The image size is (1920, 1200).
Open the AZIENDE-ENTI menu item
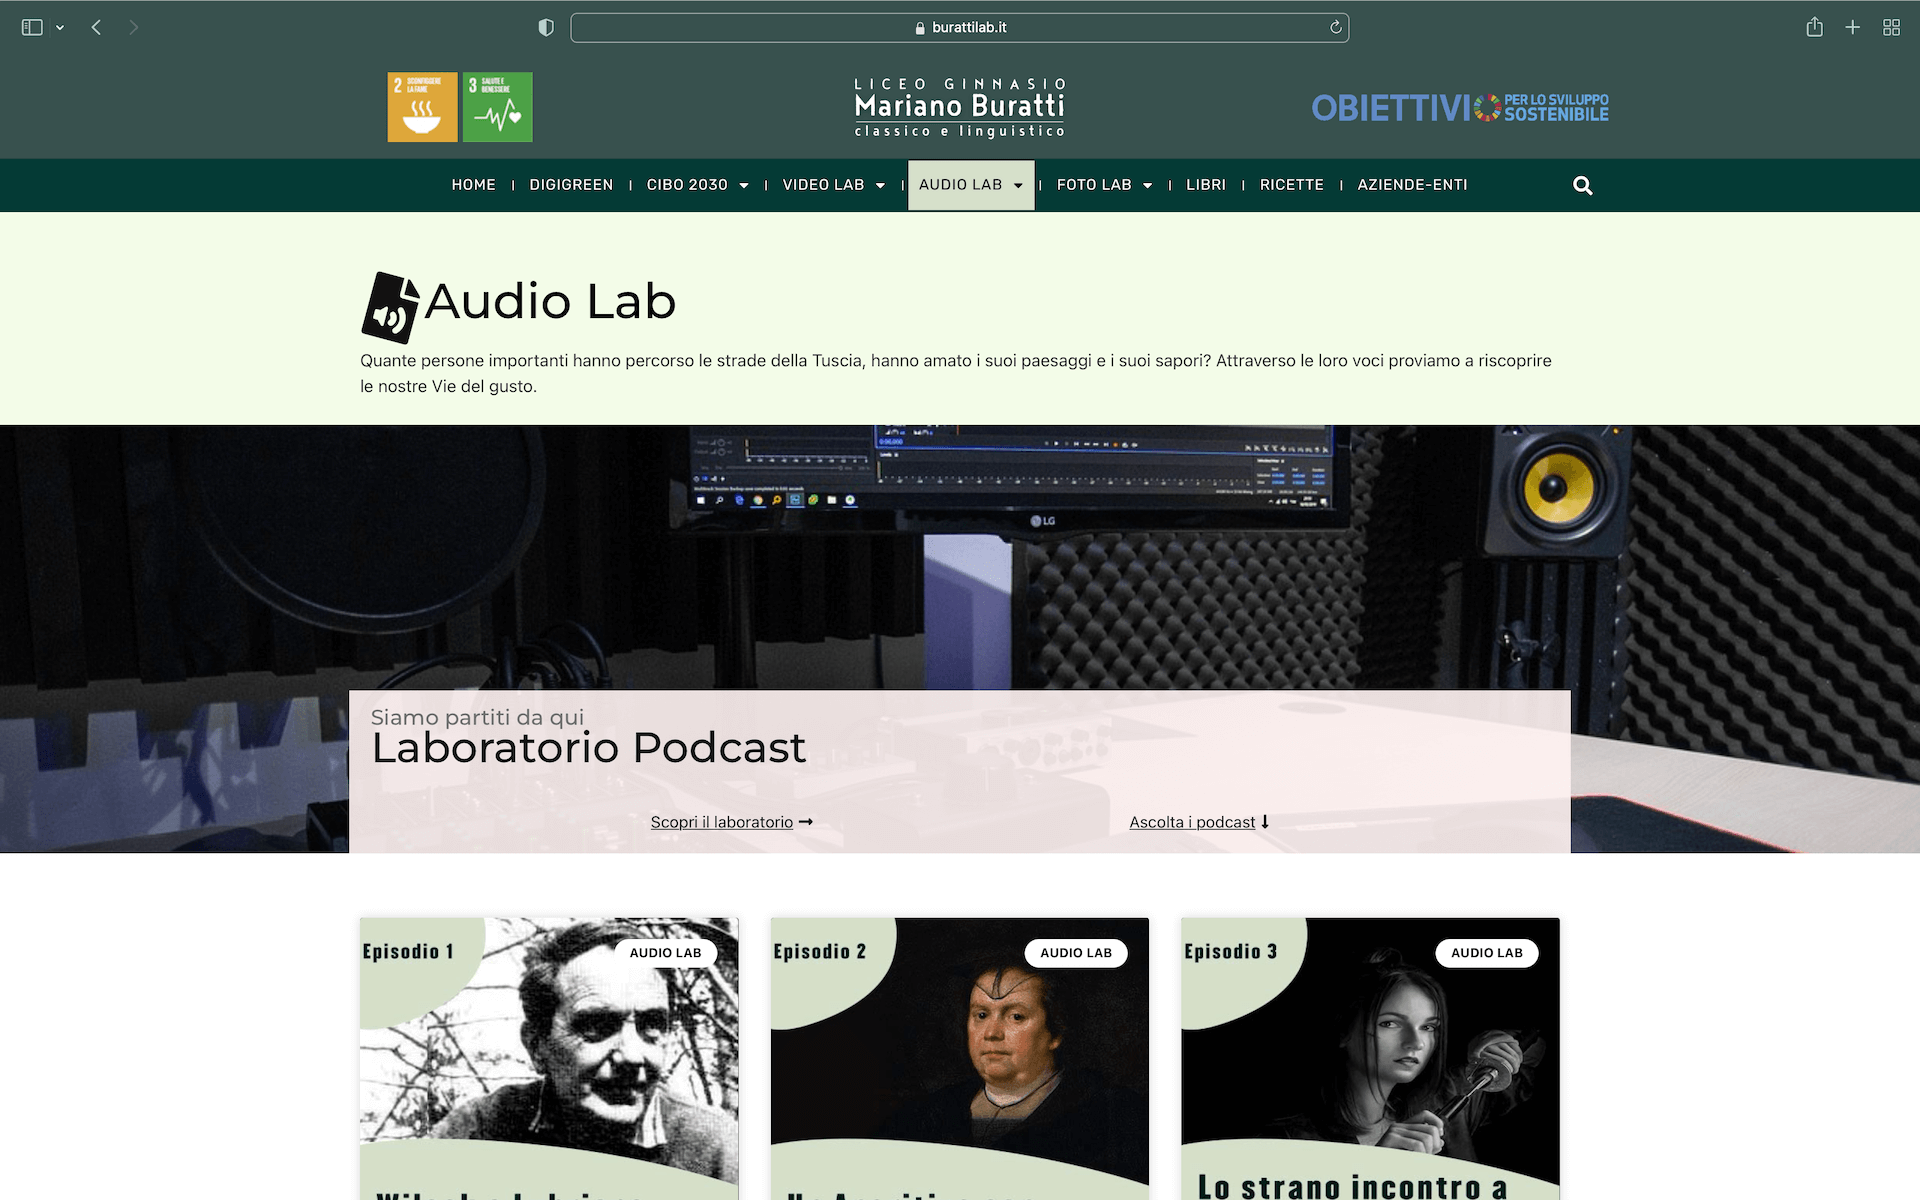point(1412,185)
